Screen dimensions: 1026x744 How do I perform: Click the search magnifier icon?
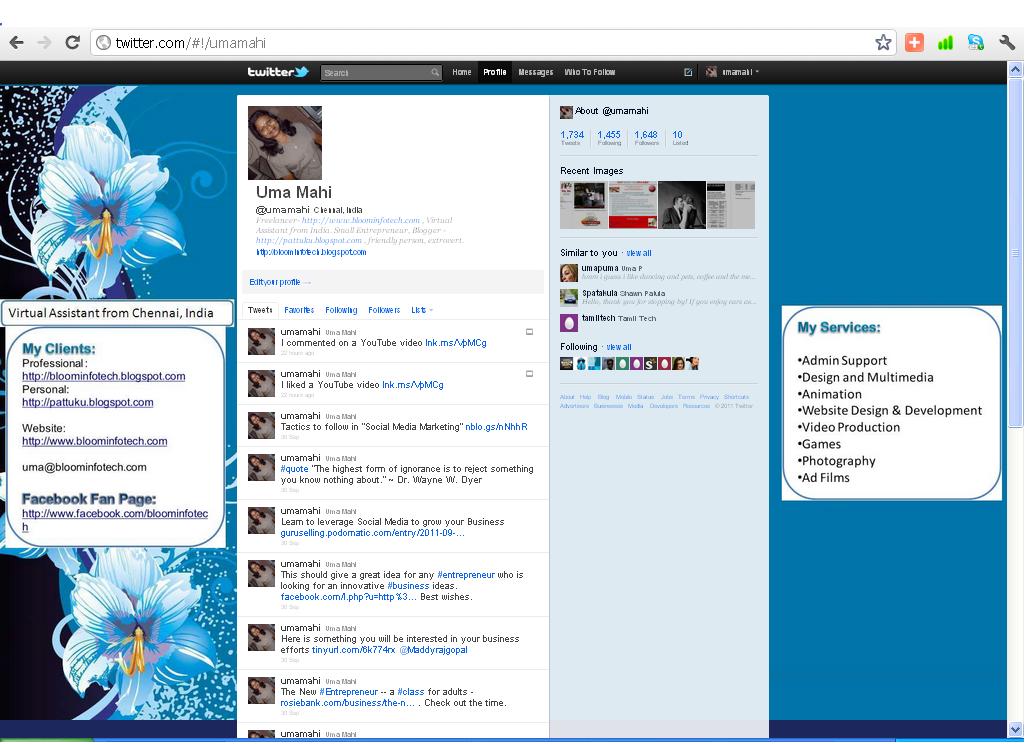433,72
